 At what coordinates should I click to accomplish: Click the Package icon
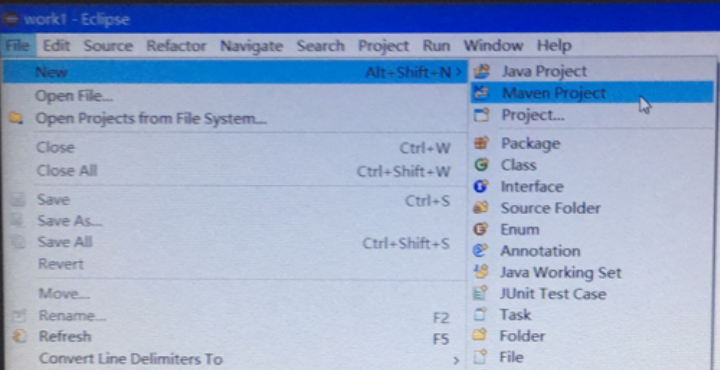[x=481, y=143]
